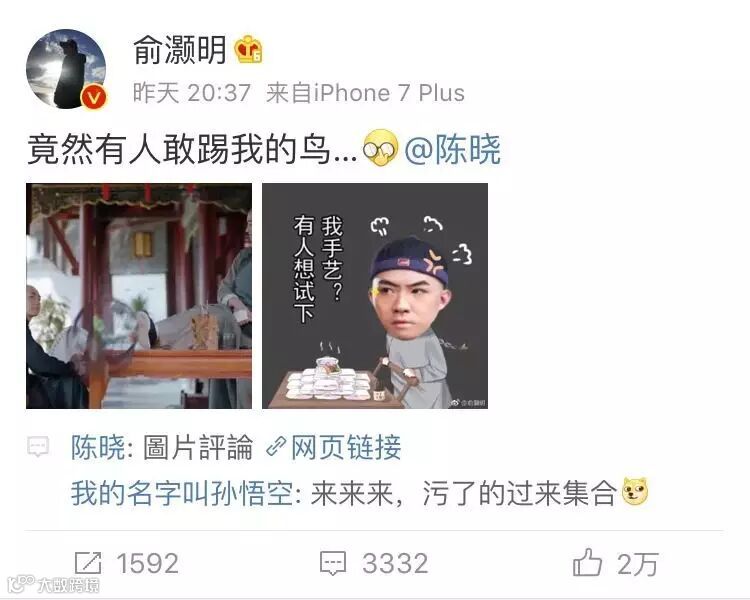Tap the doge emoji in comment

point(635,492)
